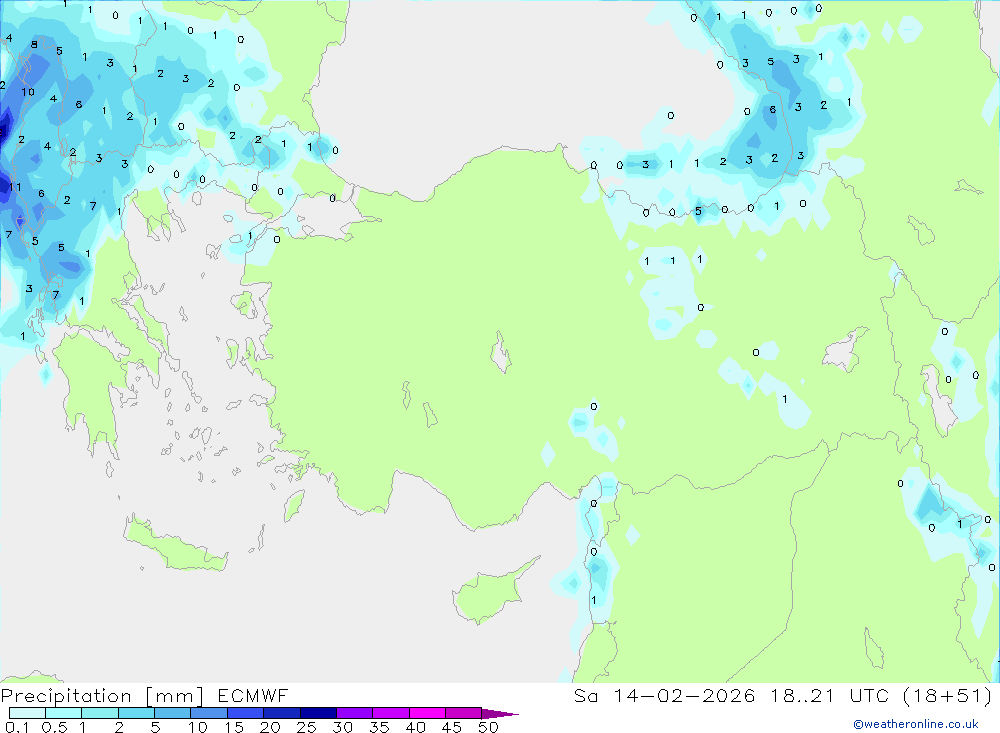
Task: Click the legend label '35'
Action: coord(379,727)
